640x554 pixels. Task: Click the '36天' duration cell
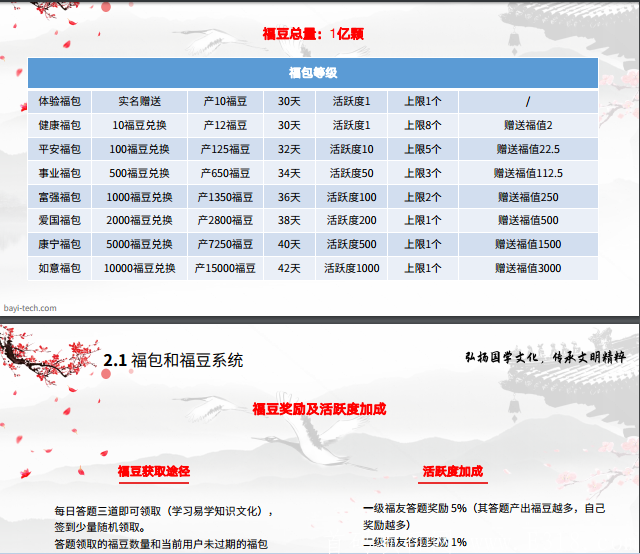click(289, 197)
